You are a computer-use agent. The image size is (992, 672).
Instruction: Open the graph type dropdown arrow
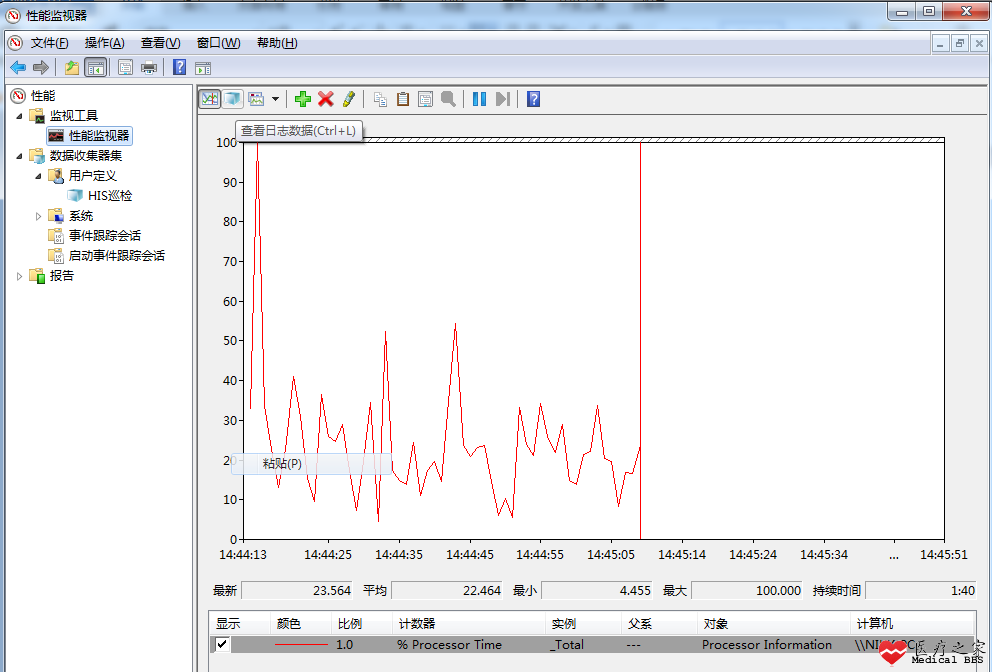coord(275,99)
